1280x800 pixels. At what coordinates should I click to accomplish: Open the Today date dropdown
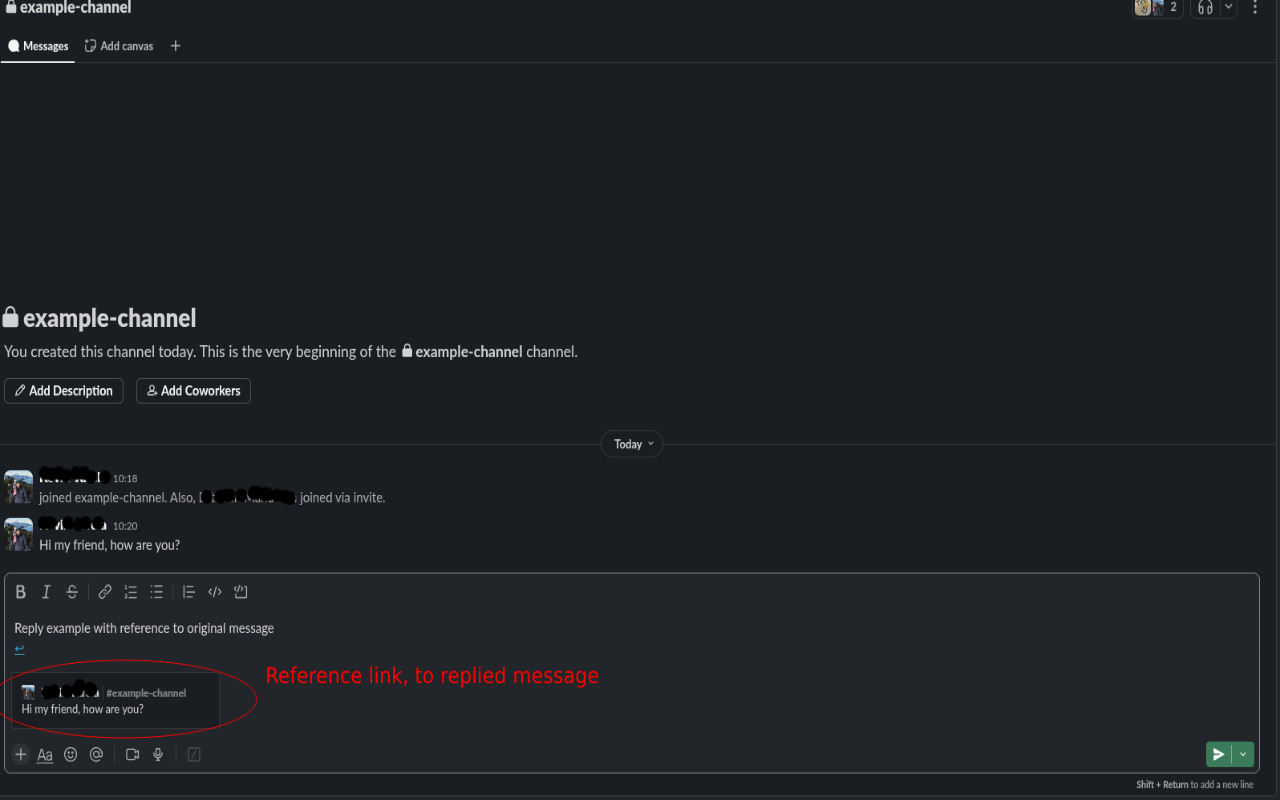click(632, 444)
